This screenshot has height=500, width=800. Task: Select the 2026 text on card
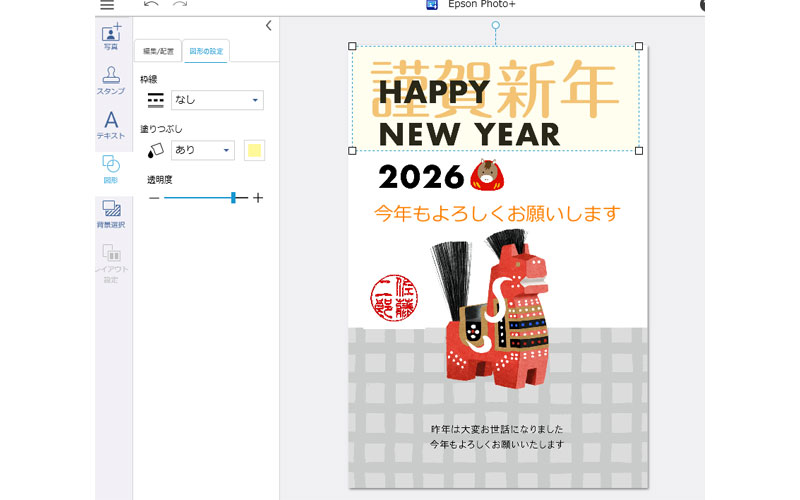(x=421, y=177)
